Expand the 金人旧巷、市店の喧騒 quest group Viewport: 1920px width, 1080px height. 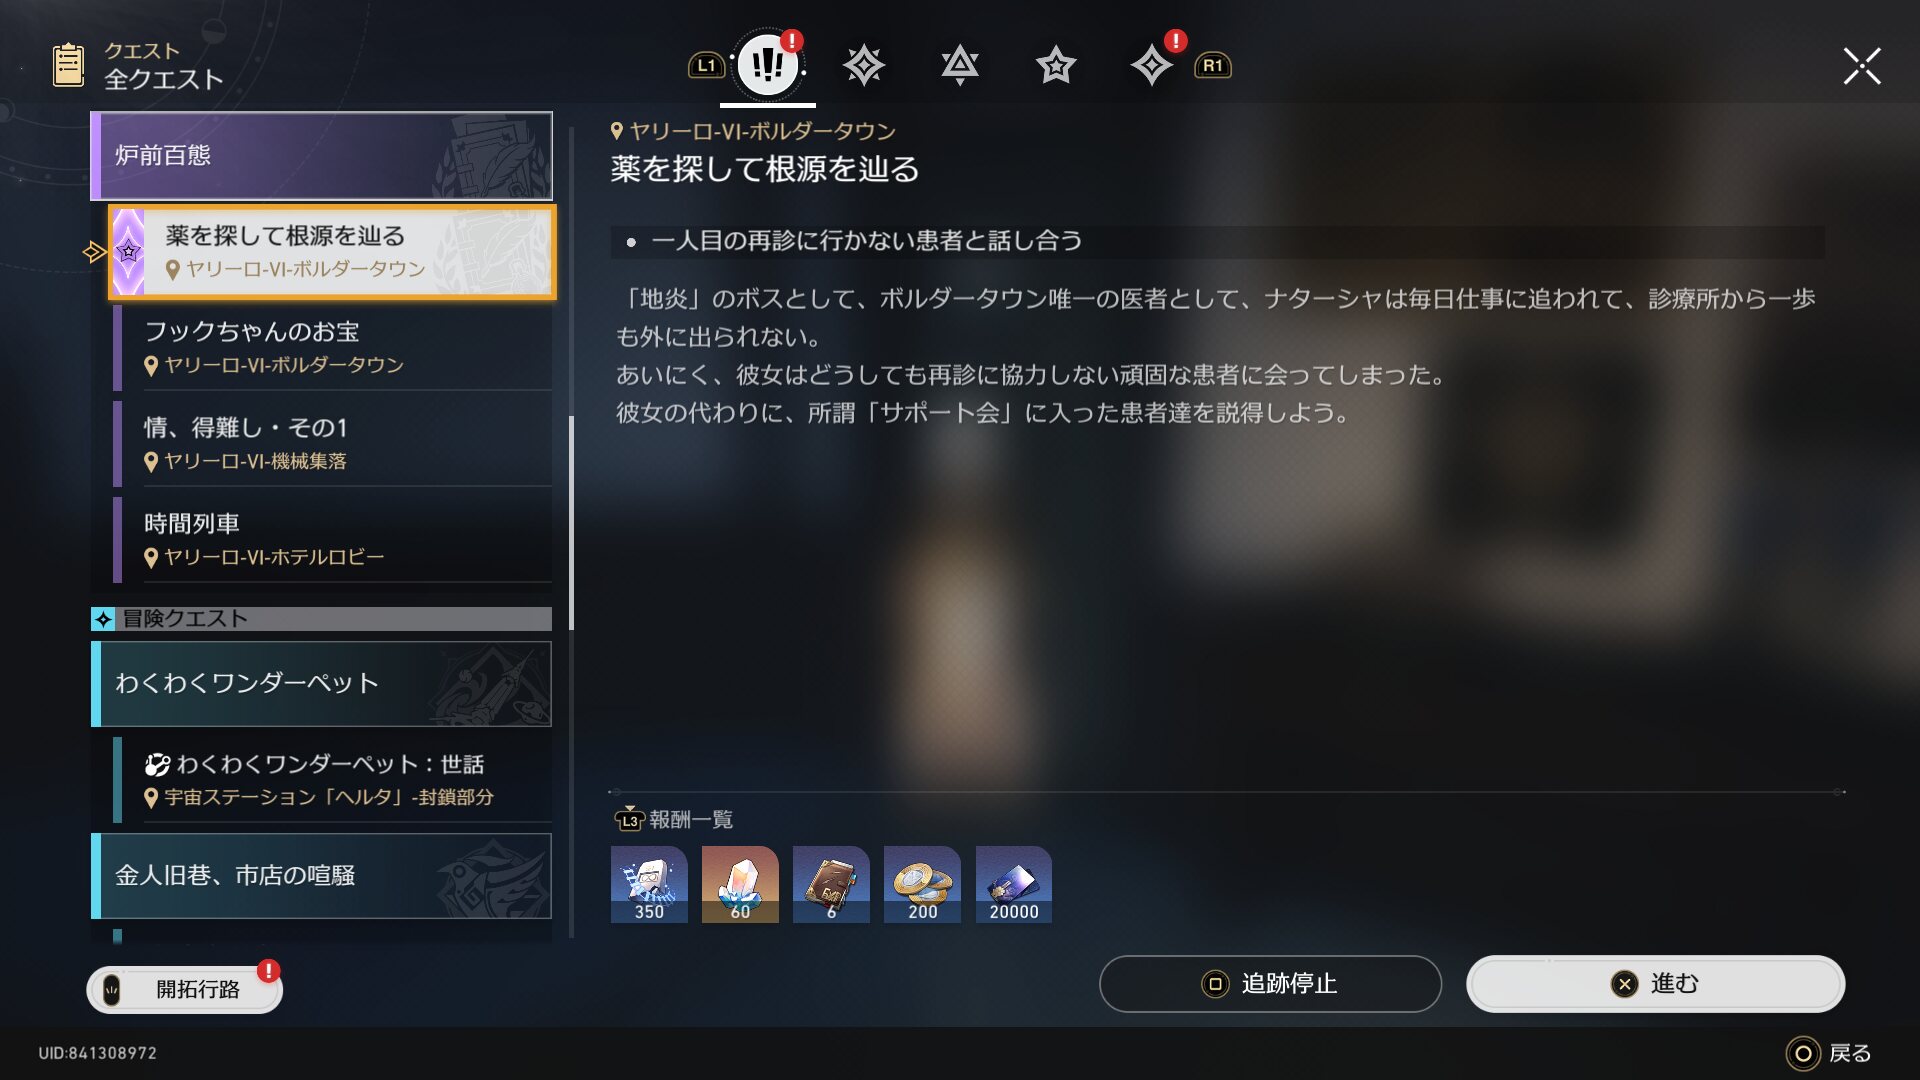(321, 875)
